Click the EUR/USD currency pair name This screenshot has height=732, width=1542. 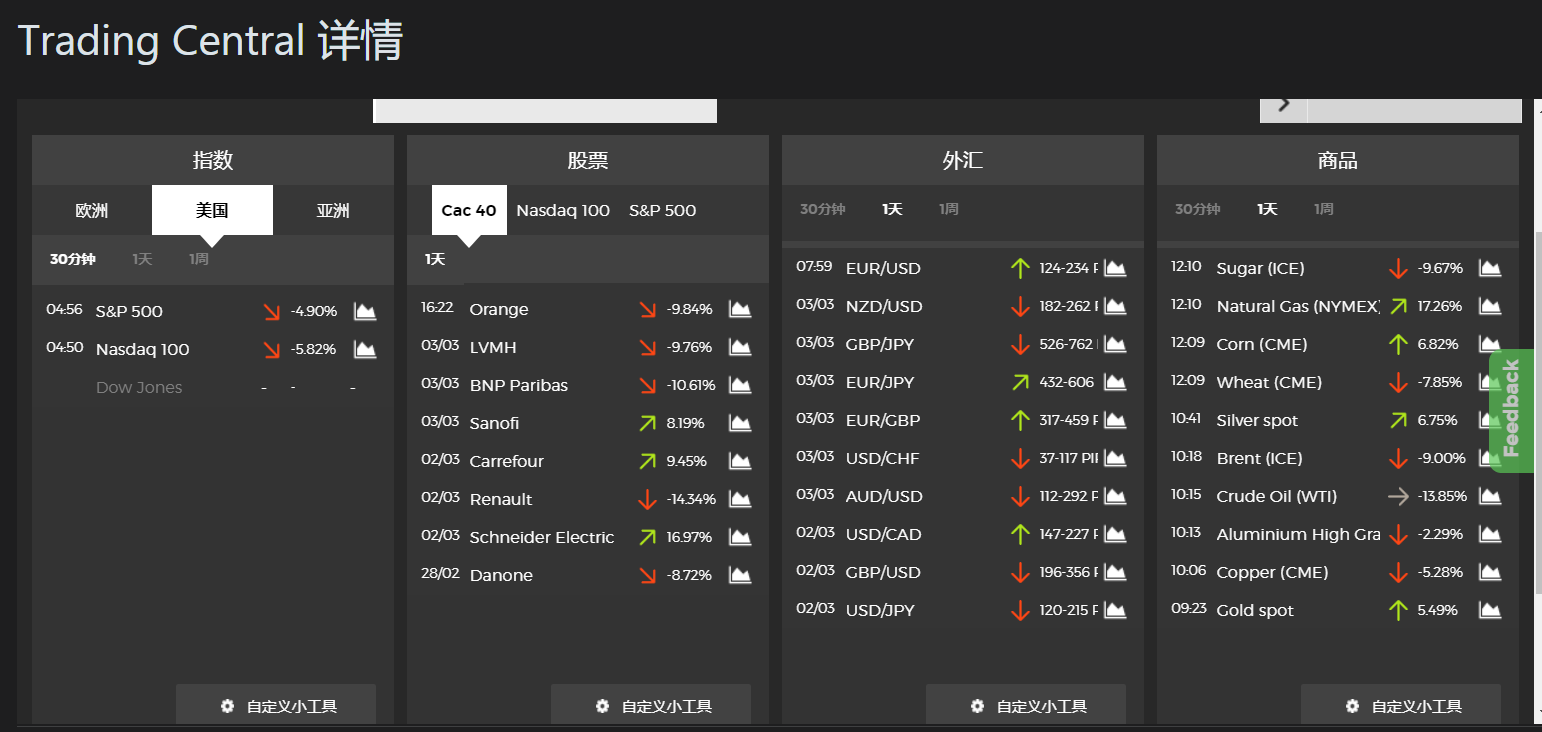pyautogui.click(x=883, y=268)
